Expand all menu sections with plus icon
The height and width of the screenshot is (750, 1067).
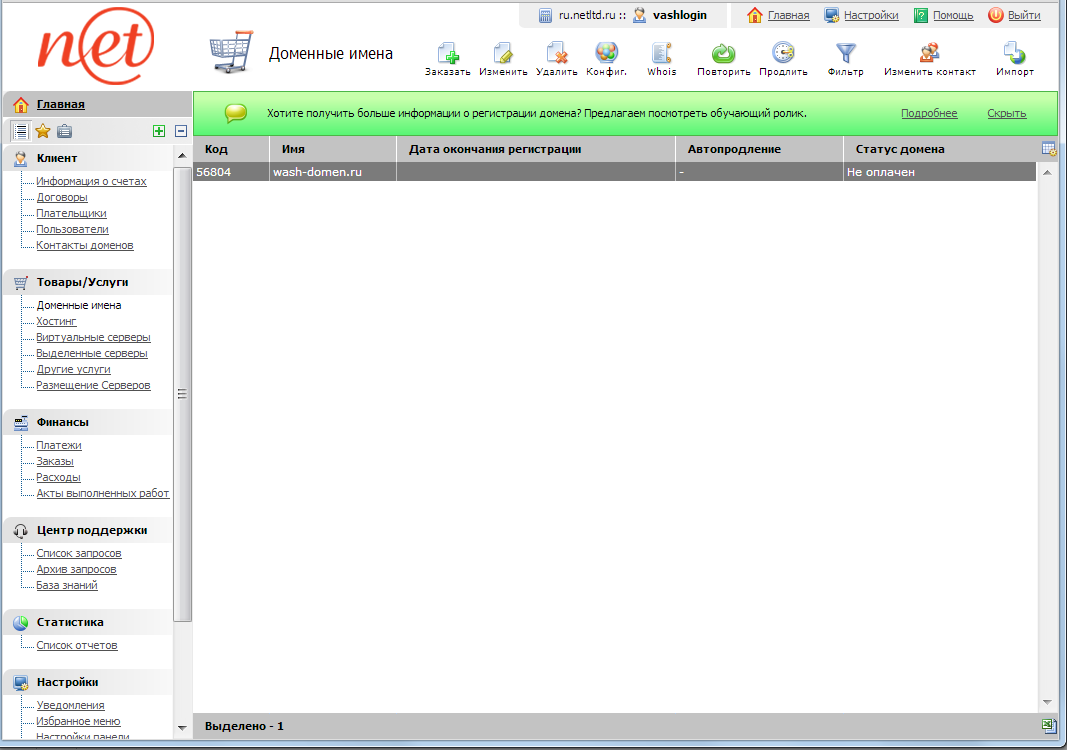(x=159, y=131)
